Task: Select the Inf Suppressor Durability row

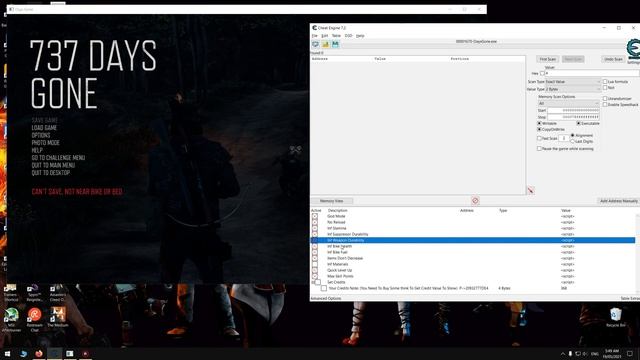Action: (473, 234)
